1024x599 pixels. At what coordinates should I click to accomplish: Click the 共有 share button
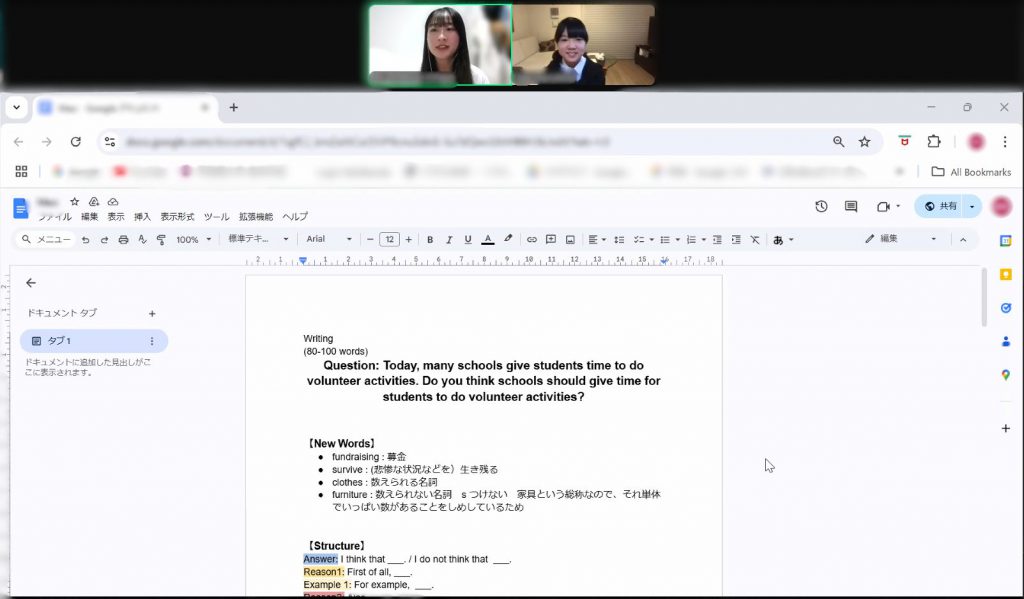(940, 206)
